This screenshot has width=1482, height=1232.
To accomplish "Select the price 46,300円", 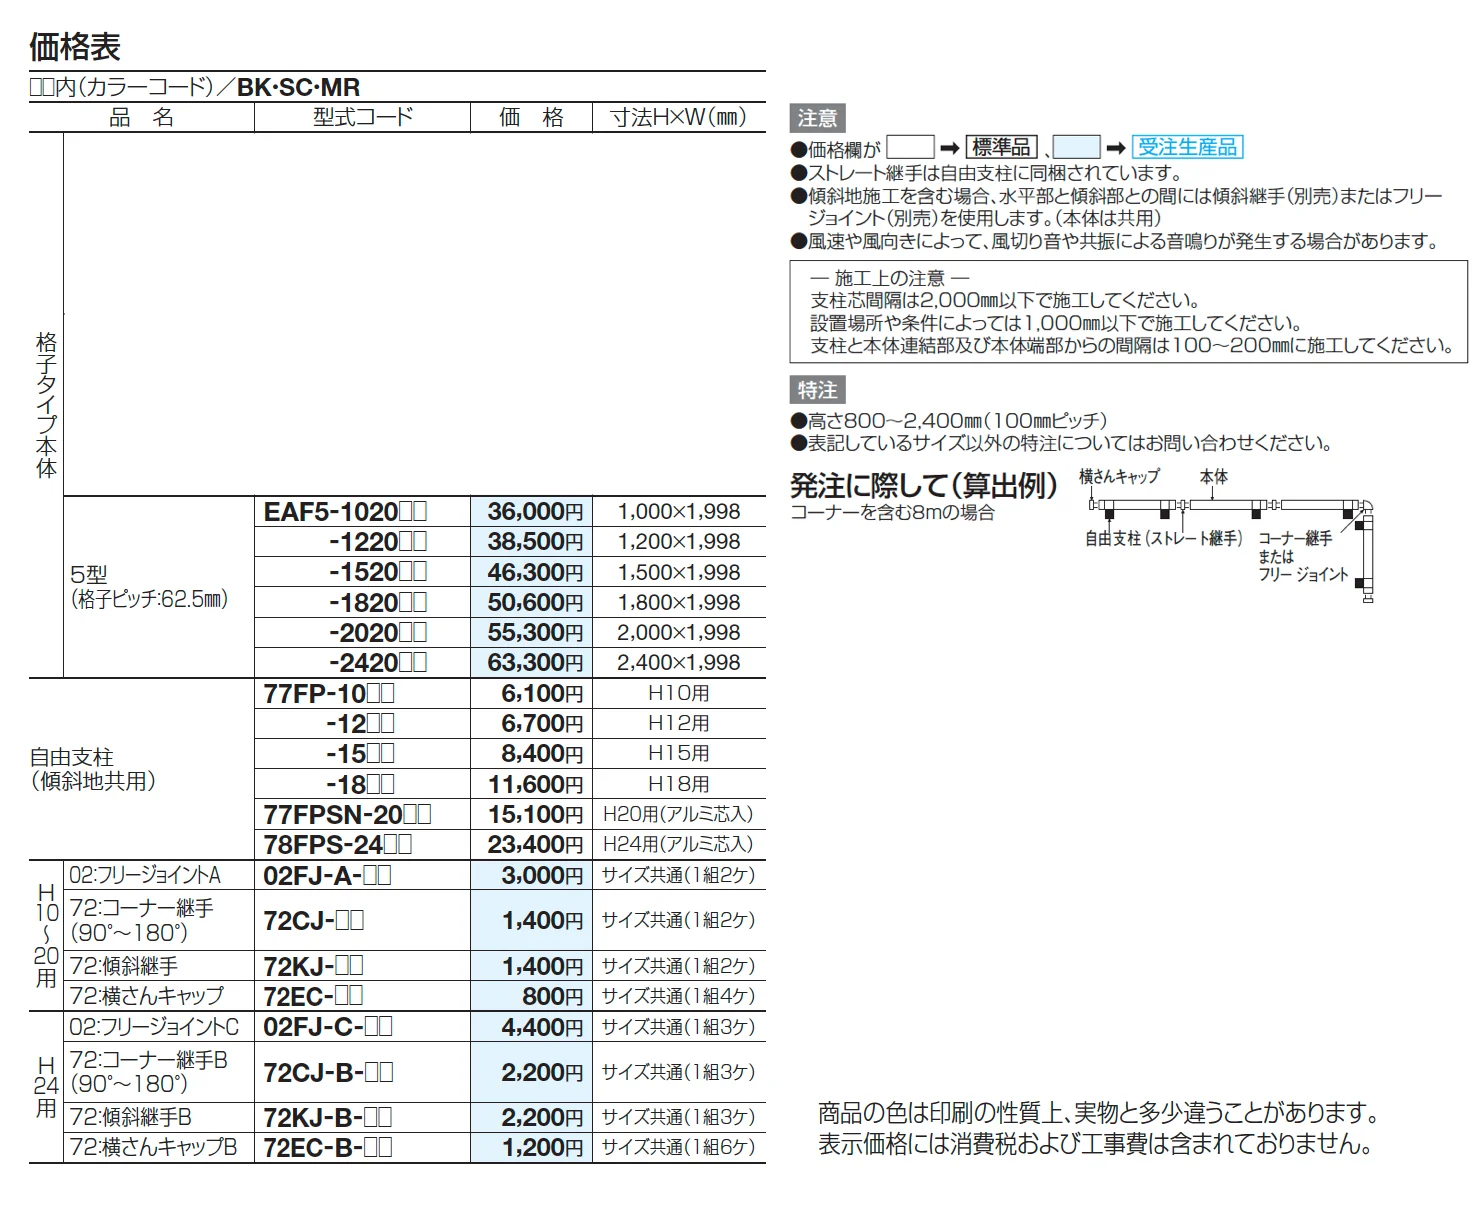I will click(535, 572).
